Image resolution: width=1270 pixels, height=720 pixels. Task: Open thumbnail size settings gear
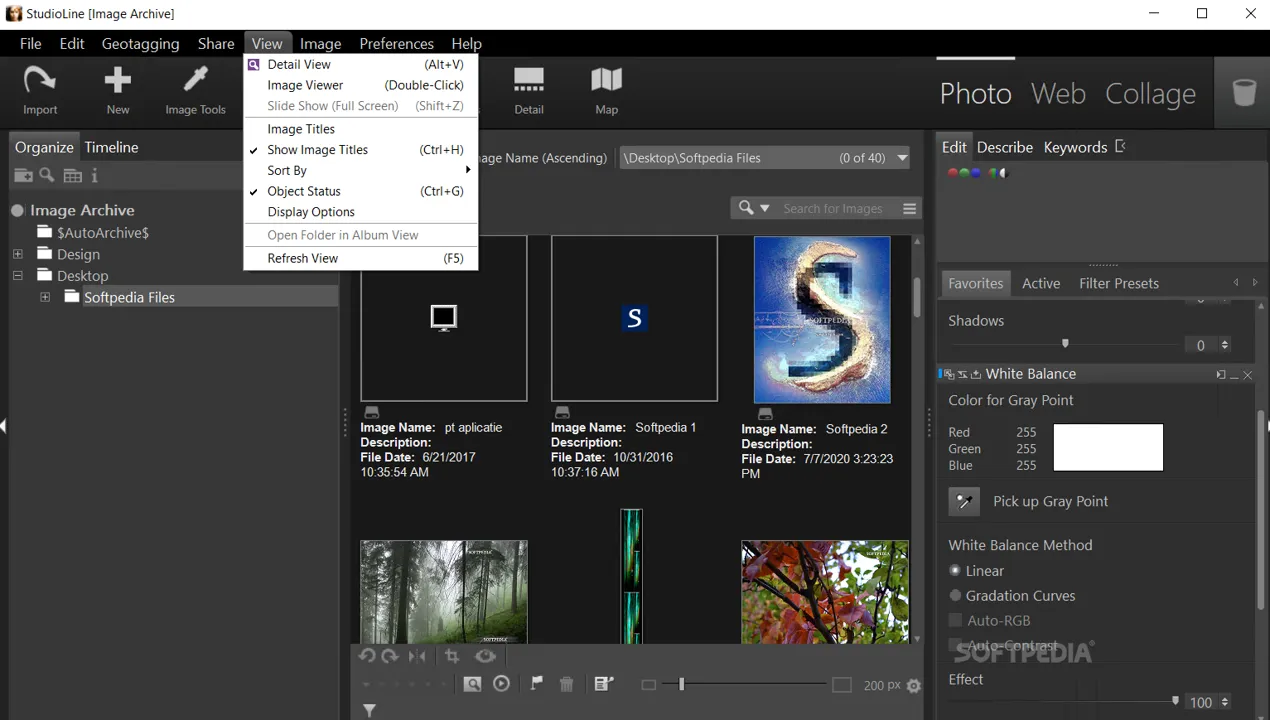[913, 685]
